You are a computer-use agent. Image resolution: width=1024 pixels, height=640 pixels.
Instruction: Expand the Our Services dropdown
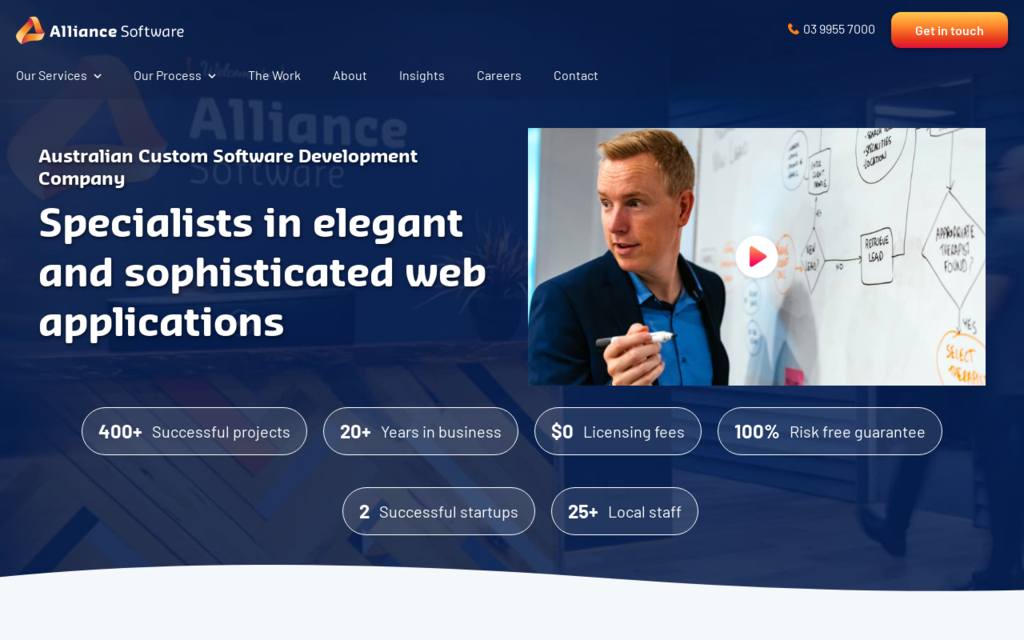tap(51, 75)
